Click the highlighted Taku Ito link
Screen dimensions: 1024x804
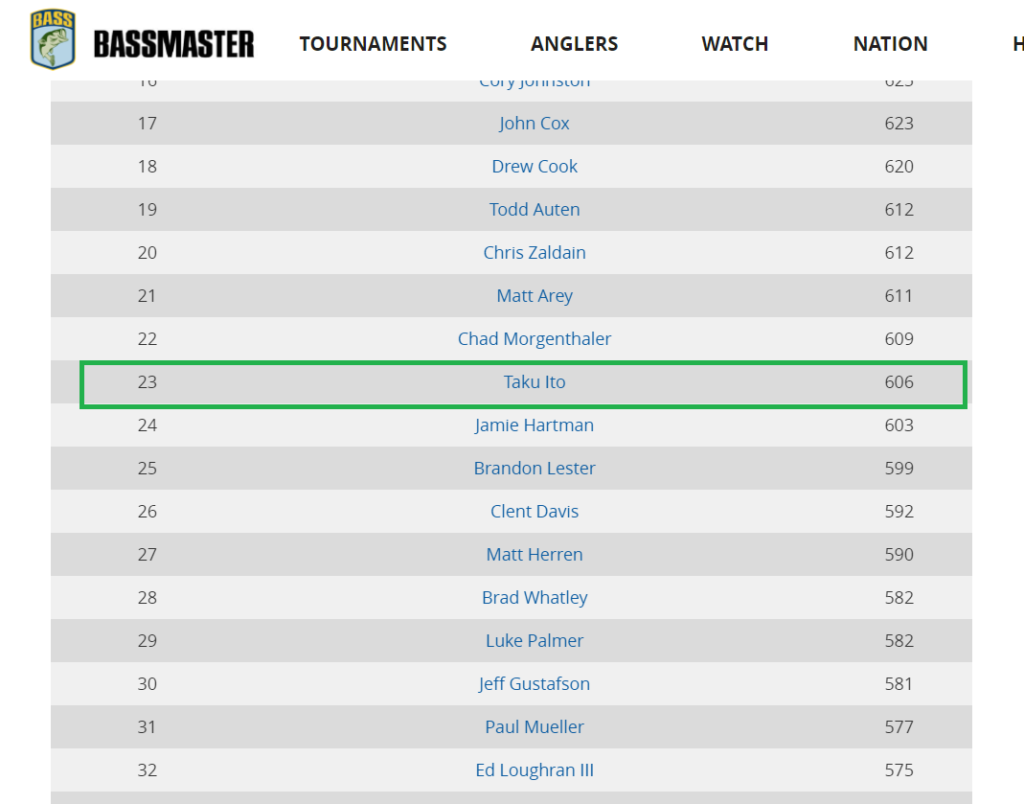[x=534, y=381]
